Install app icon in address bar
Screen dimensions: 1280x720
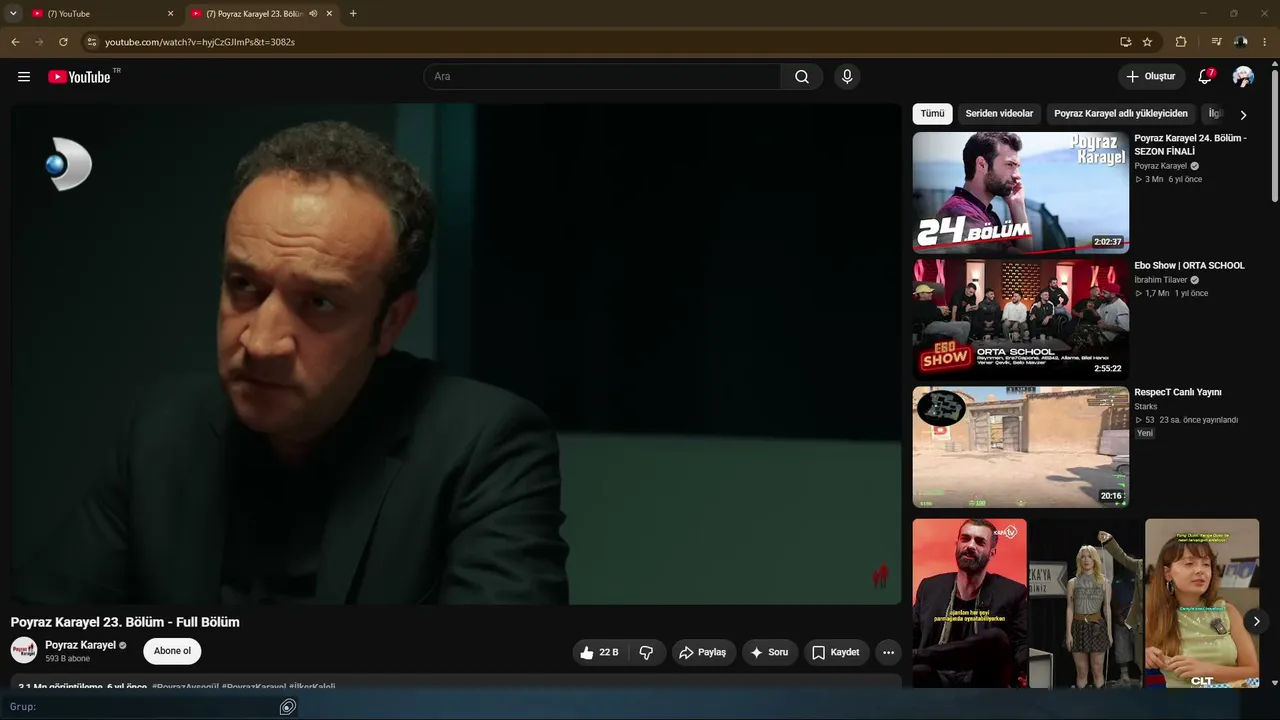[1126, 42]
